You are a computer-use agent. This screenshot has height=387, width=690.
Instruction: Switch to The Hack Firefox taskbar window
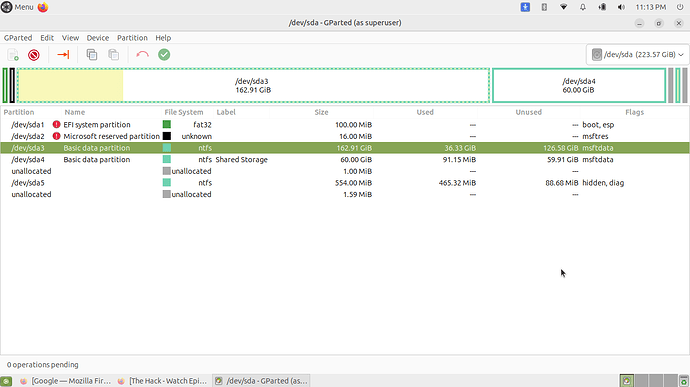tap(163, 381)
